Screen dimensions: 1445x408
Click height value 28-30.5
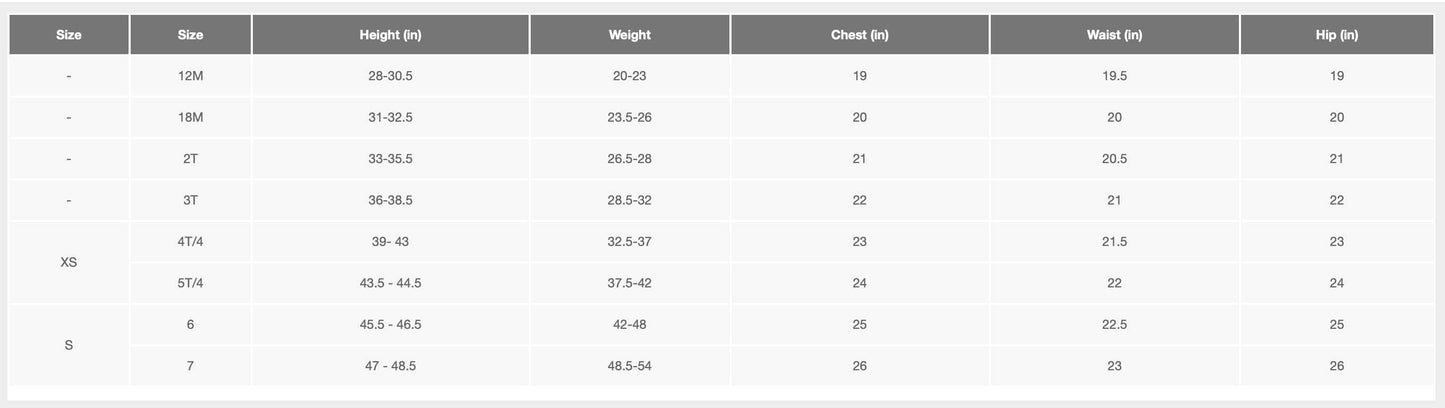pos(390,76)
